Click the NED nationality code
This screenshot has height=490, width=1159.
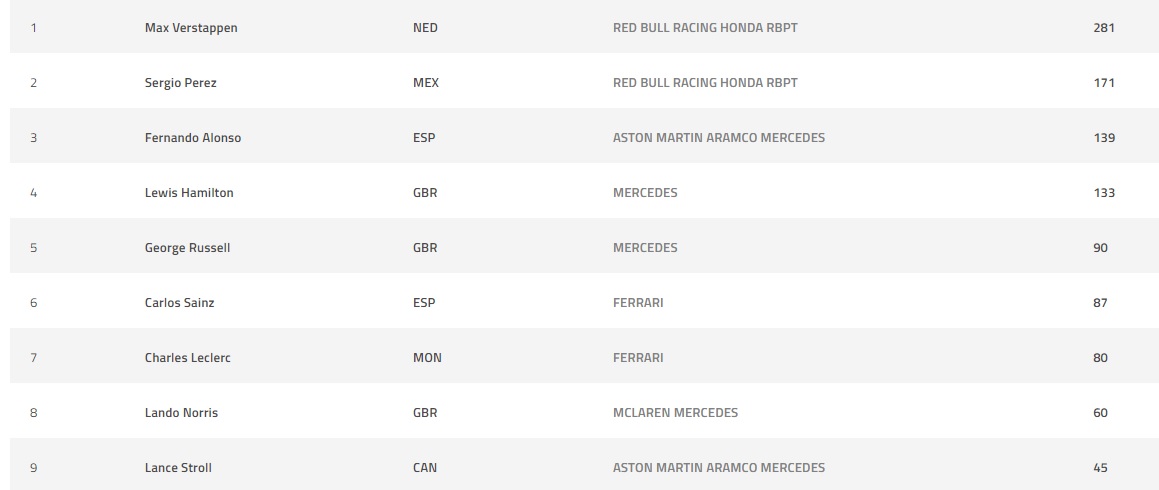(x=425, y=28)
